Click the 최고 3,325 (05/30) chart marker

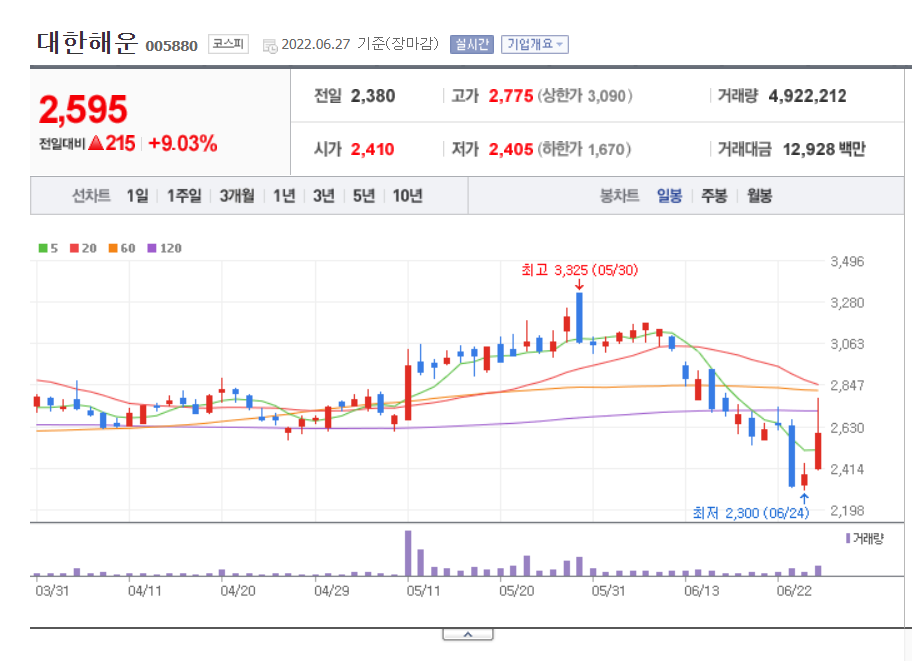579,270
